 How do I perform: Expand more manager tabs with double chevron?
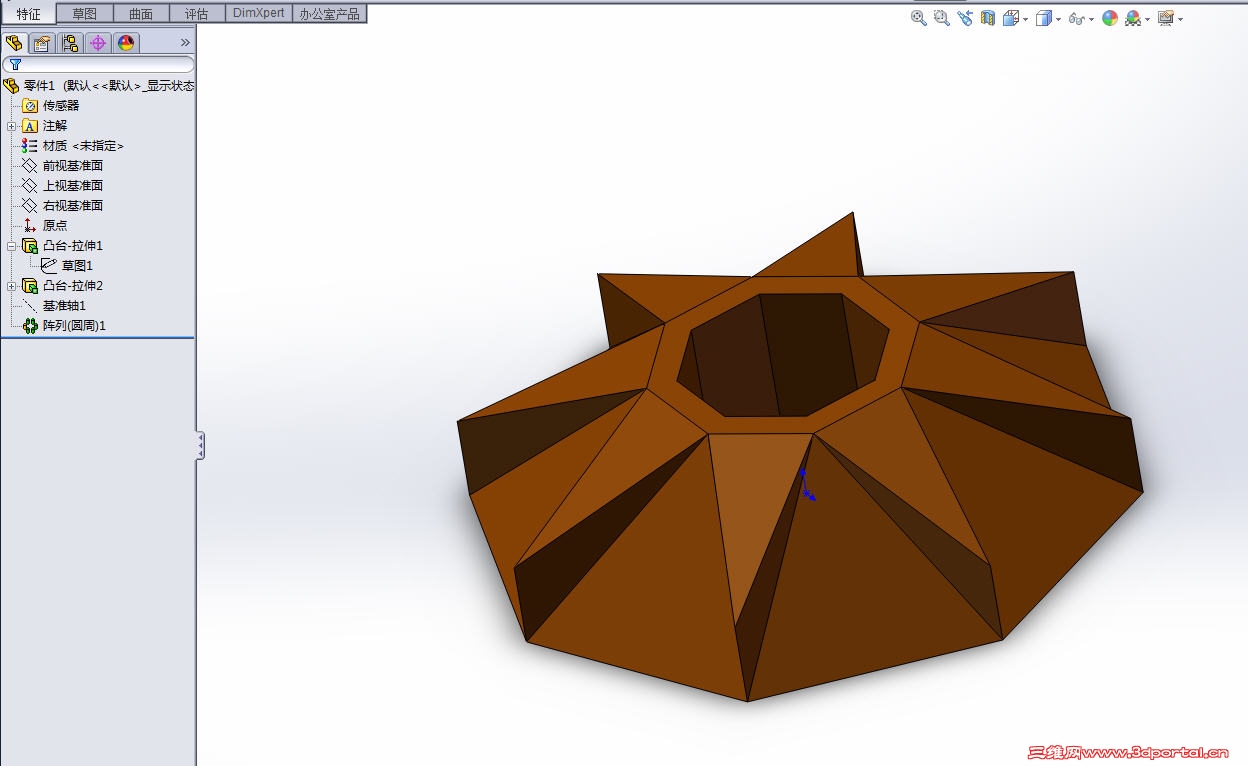(x=184, y=42)
